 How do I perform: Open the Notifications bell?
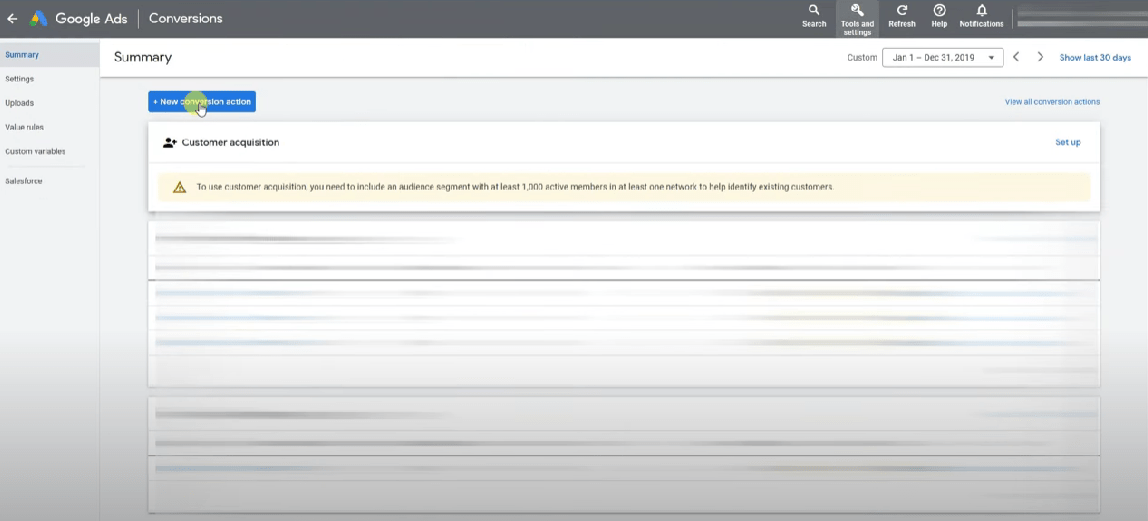click(x=981, y=16)
